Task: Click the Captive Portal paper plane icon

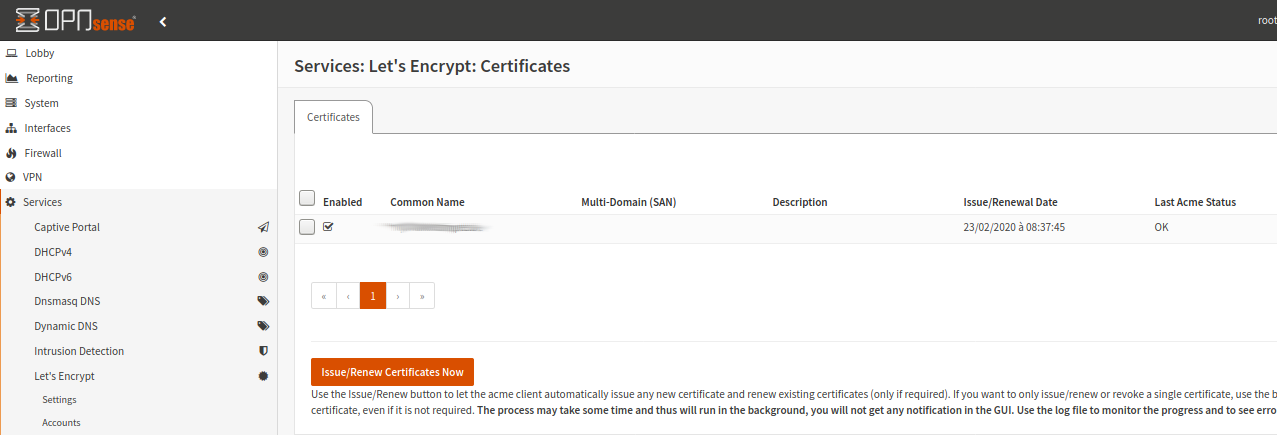Action: (263, 228)
